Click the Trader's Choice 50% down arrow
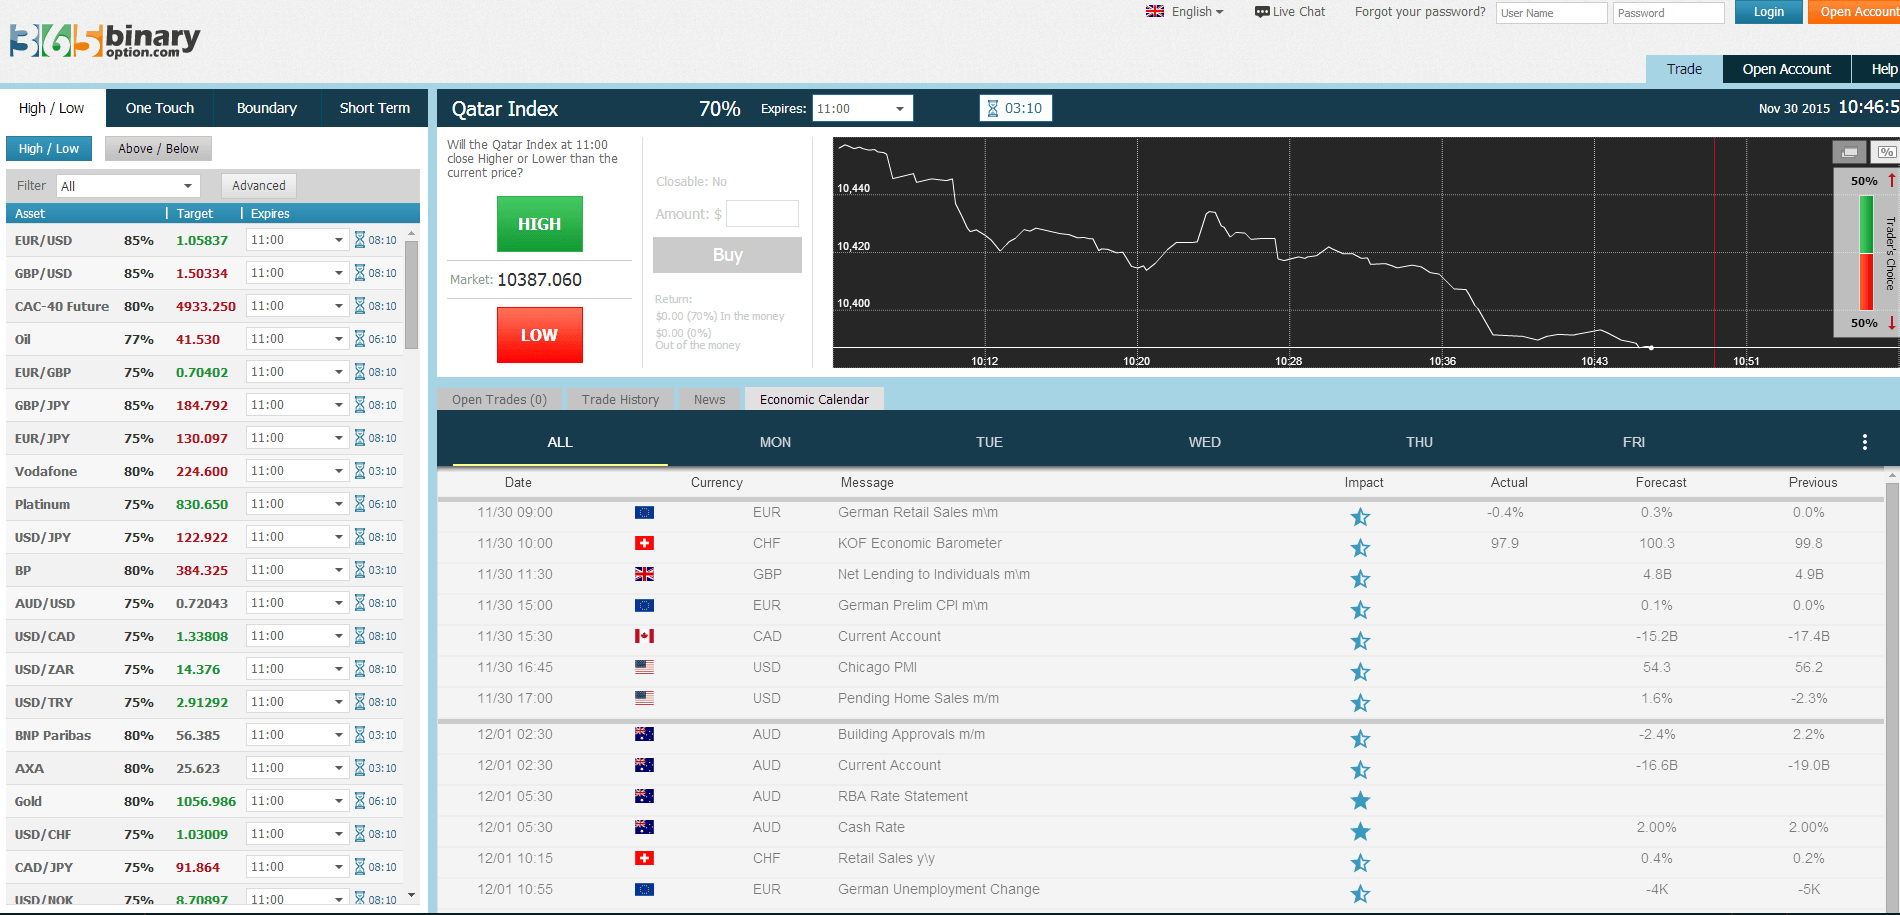The image size is (1900, 915). 1890,323
